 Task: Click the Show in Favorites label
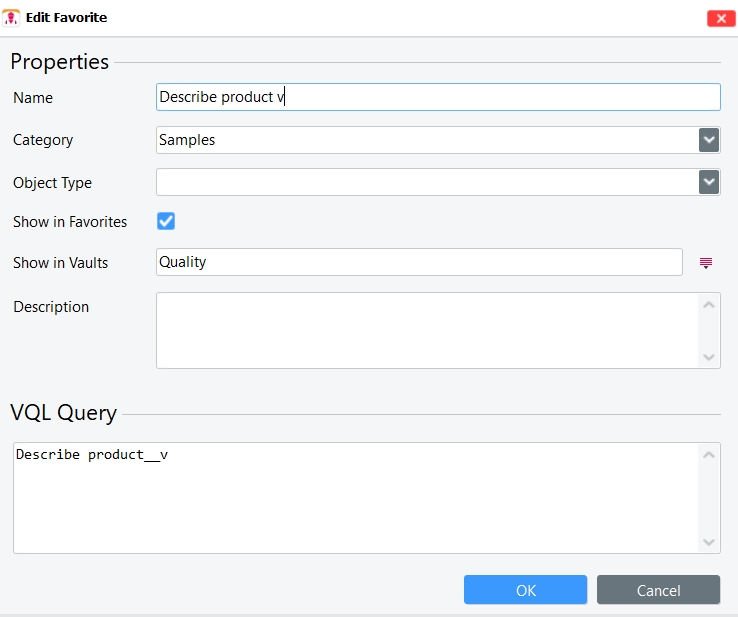pos(70,222)
